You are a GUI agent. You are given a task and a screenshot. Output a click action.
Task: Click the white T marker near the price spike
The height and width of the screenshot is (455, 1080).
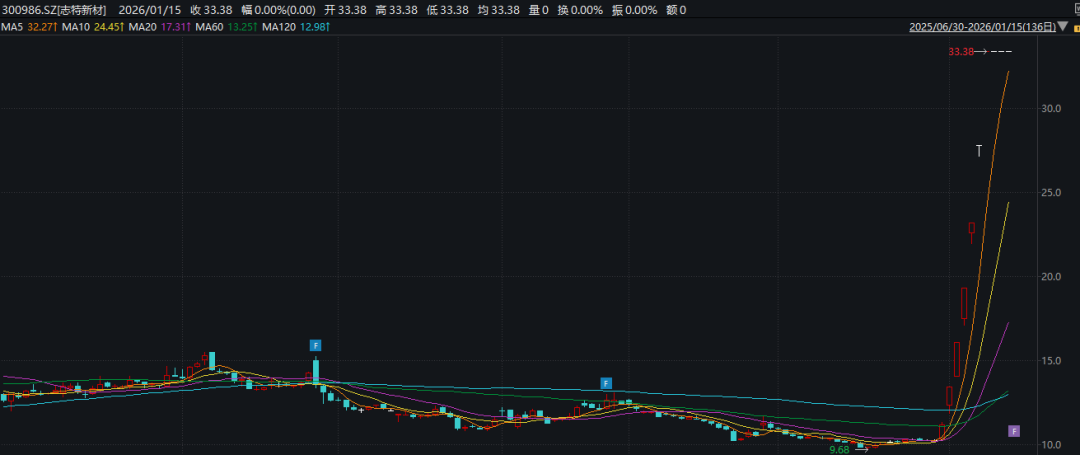point(979,151)
